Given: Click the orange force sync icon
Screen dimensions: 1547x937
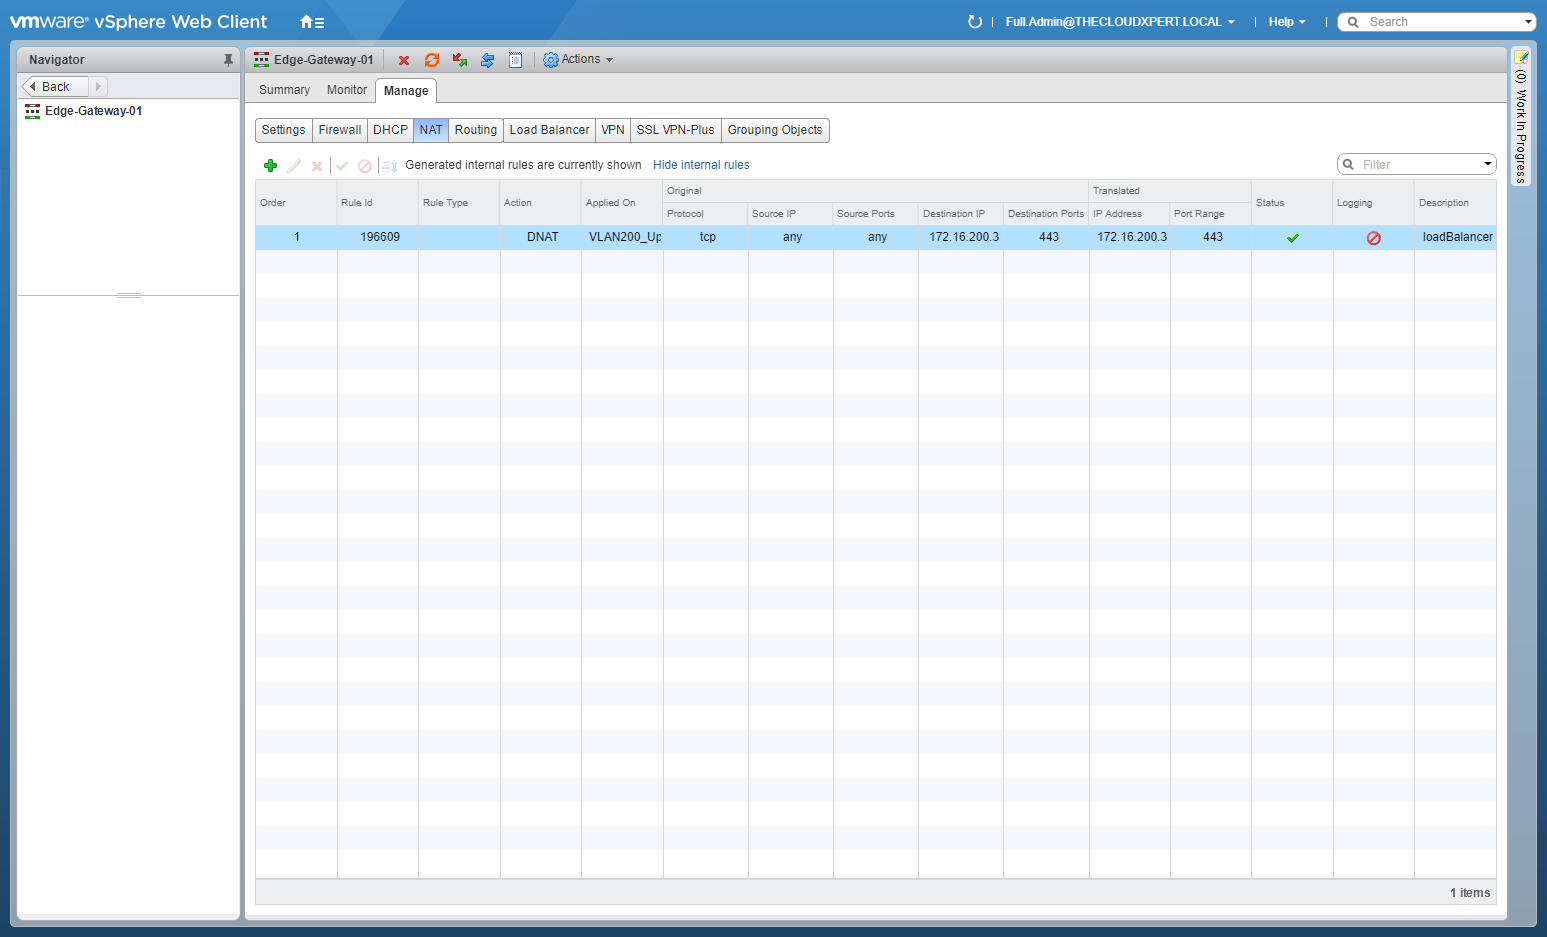Looking at the screenshot, I should [432, 61].
